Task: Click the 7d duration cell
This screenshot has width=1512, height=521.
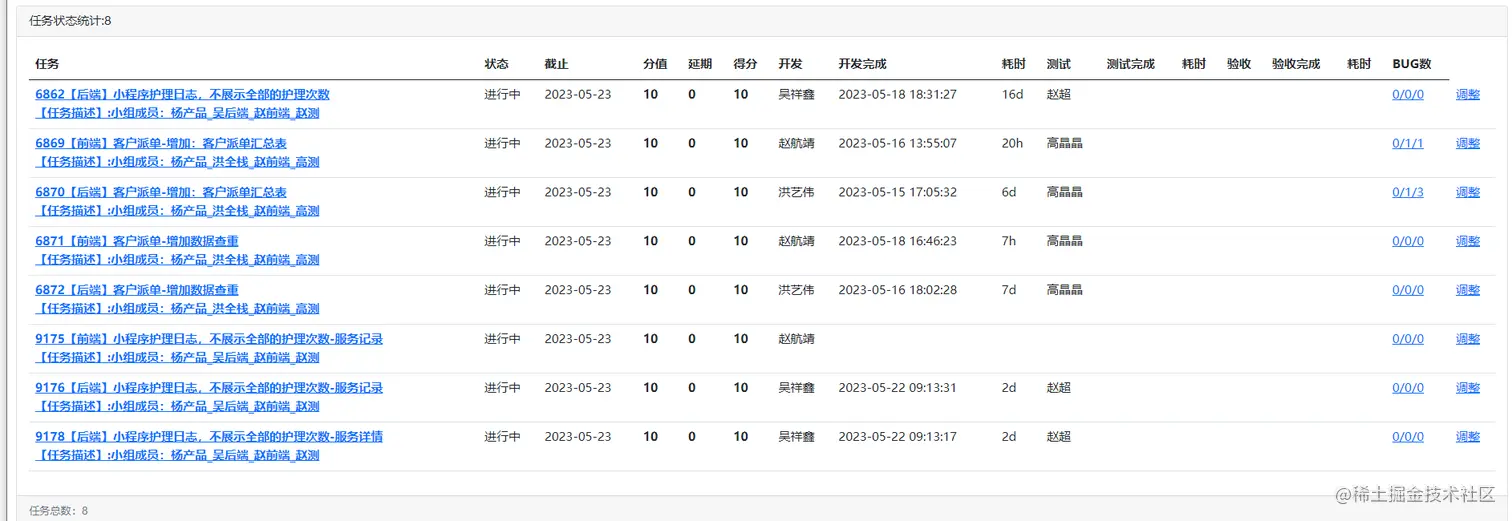Action: pos(1009,290)
